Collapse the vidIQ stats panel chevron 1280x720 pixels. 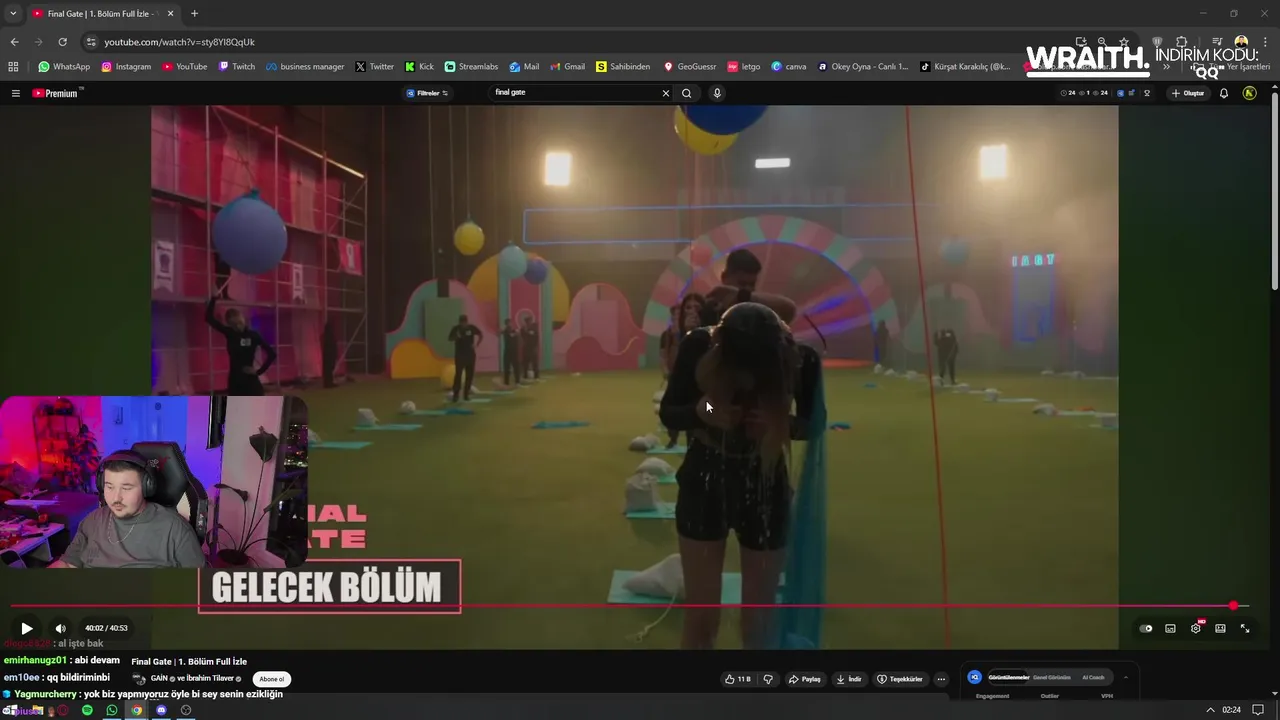pos(1126,677)
